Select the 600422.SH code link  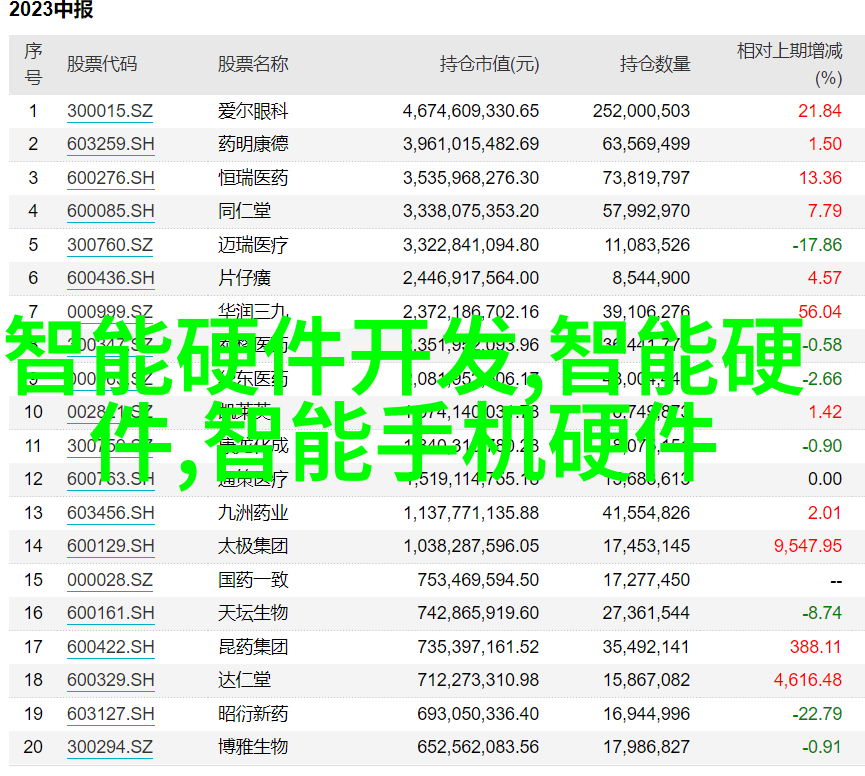tap(110, 647)
